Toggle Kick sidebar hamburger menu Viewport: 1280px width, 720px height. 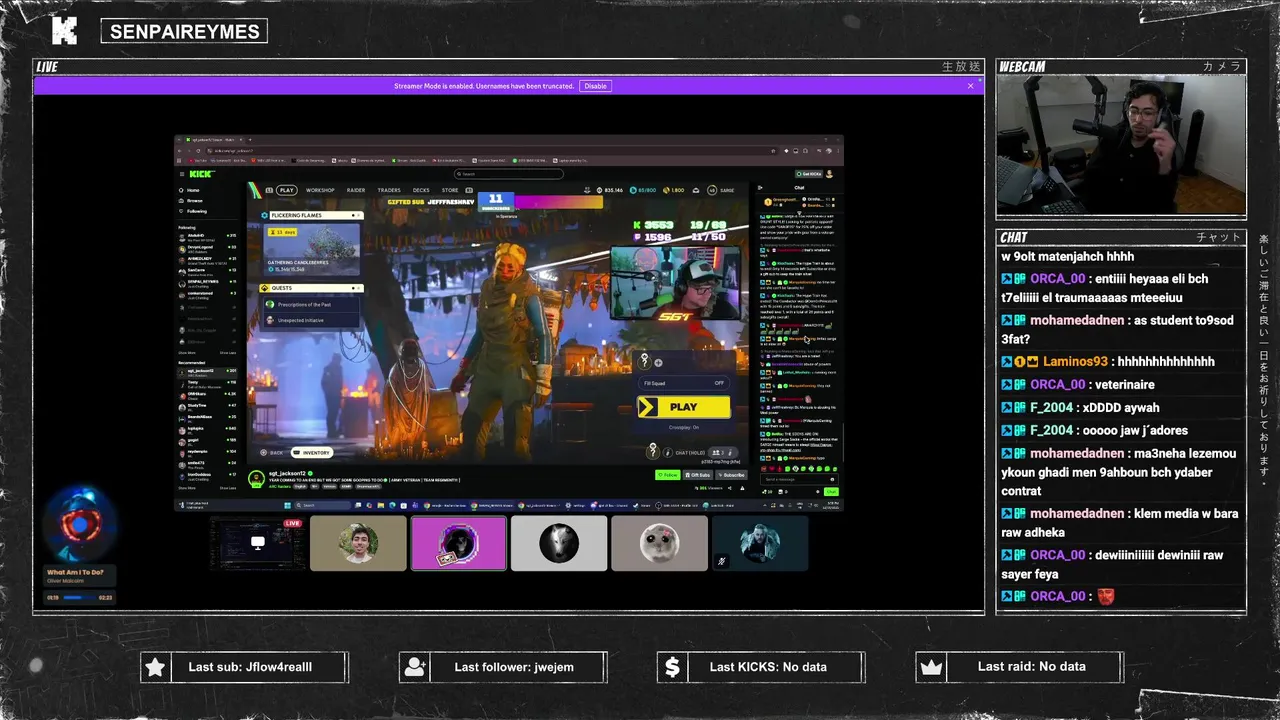(181, 174)
